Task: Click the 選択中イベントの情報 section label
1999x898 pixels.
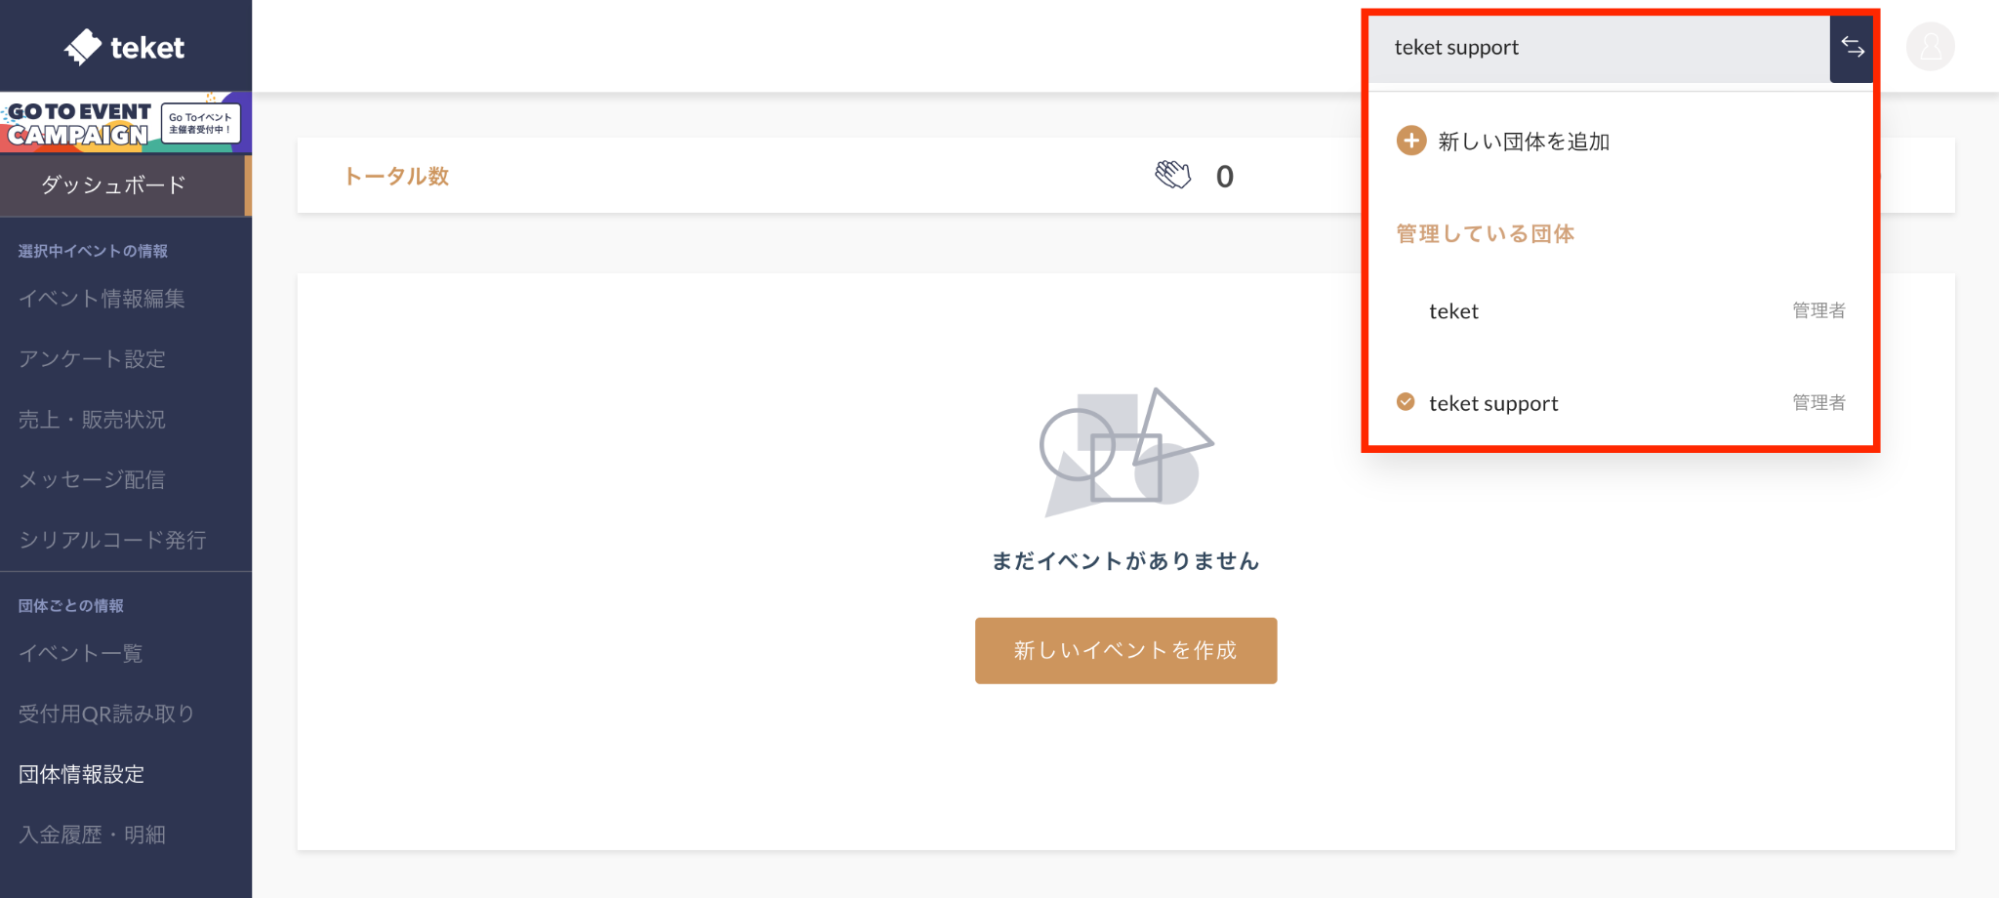Action: click(93, 251)
